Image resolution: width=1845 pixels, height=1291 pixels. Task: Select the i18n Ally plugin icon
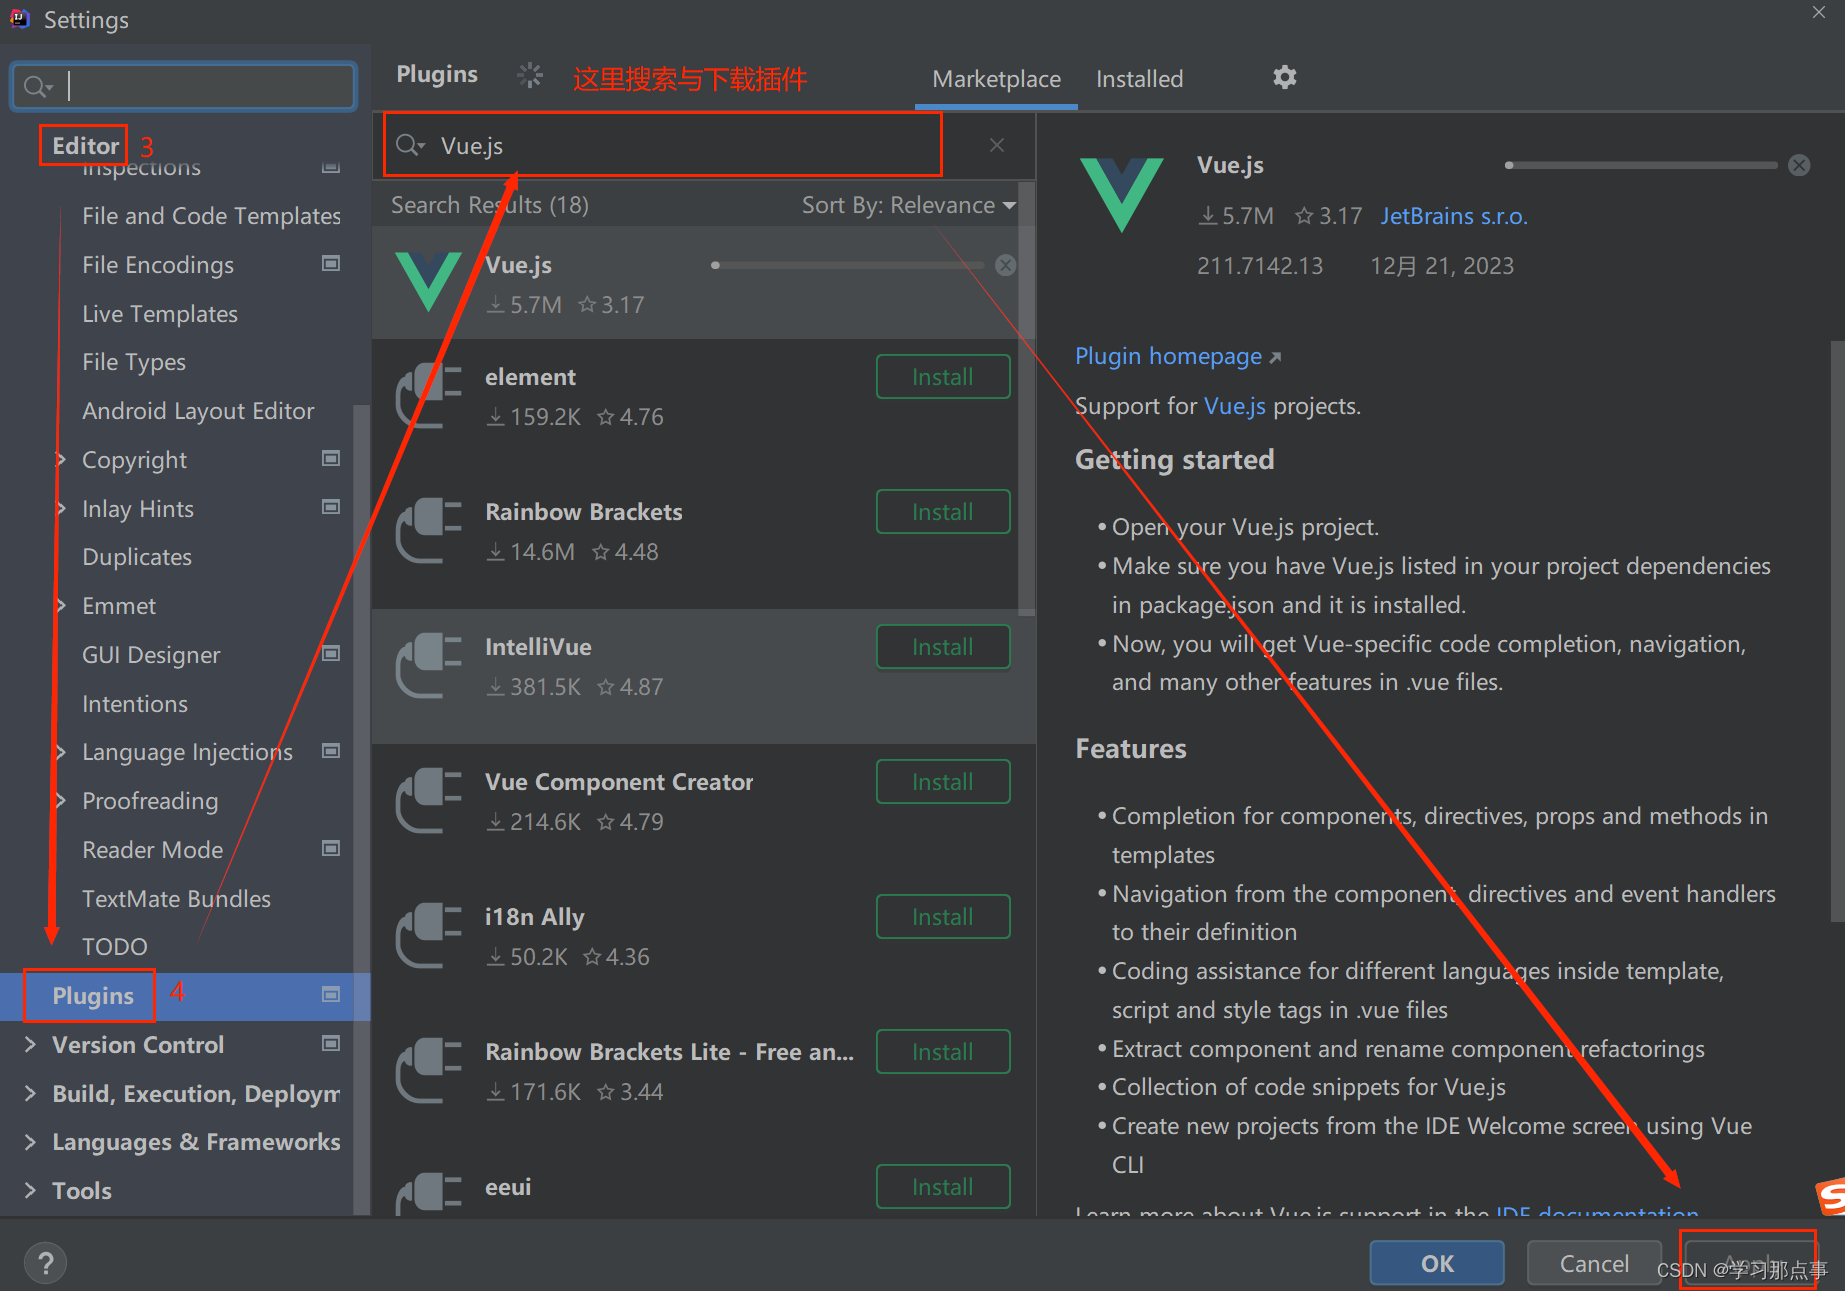tap(428, 936)
